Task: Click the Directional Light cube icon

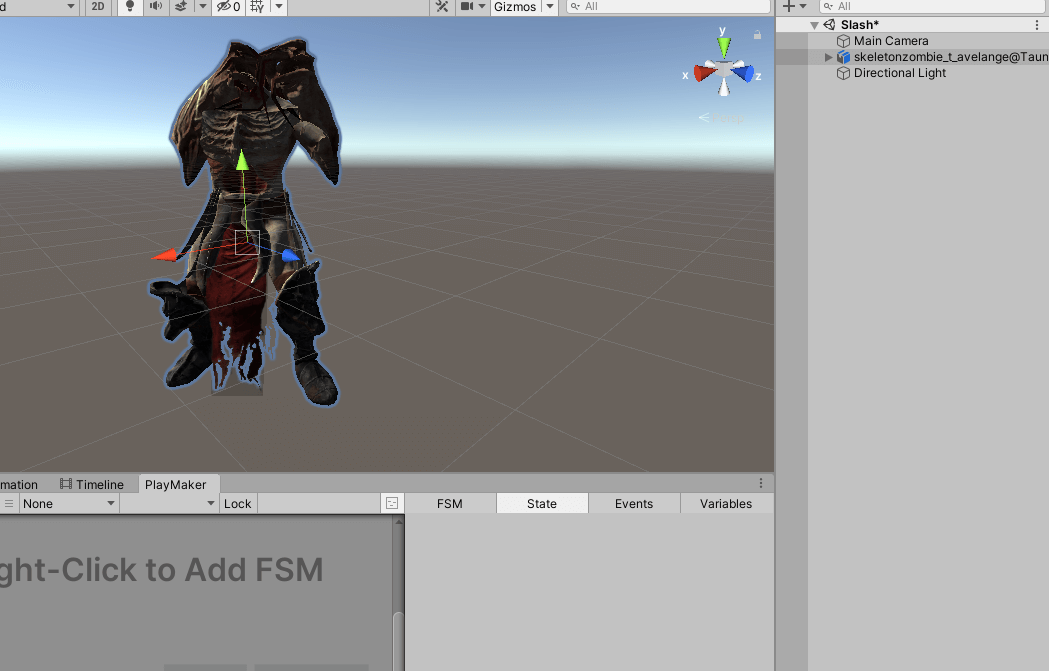Action: (x=844, y=74)
